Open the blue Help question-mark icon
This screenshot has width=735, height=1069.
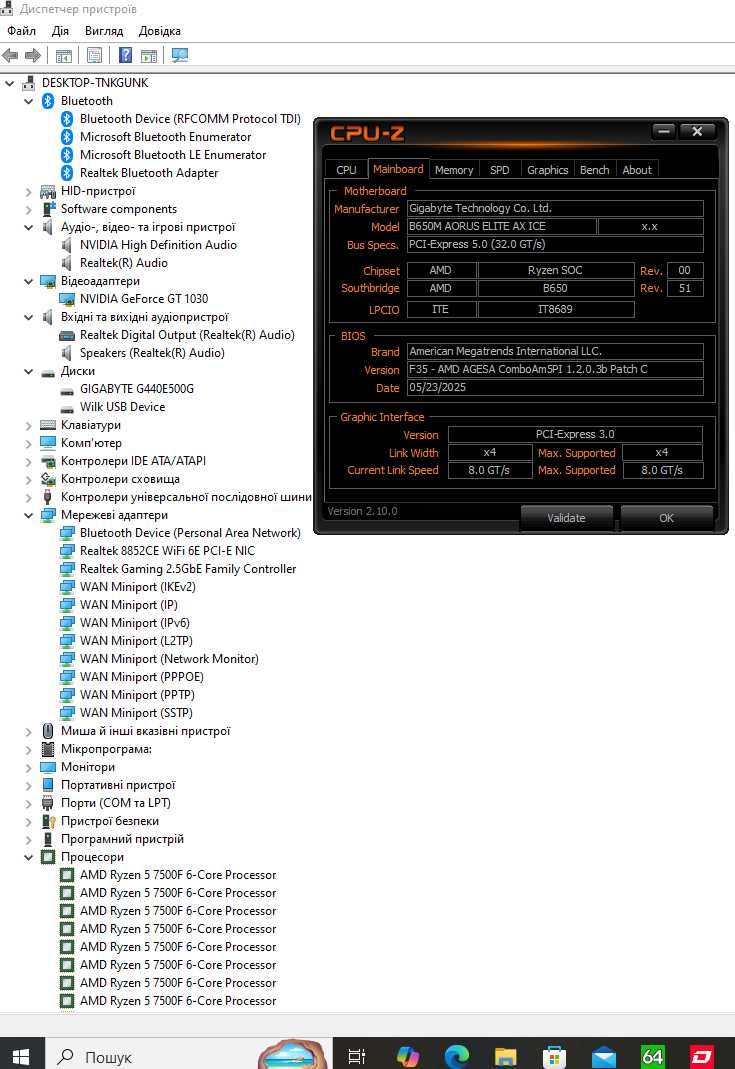click(125, 55)
